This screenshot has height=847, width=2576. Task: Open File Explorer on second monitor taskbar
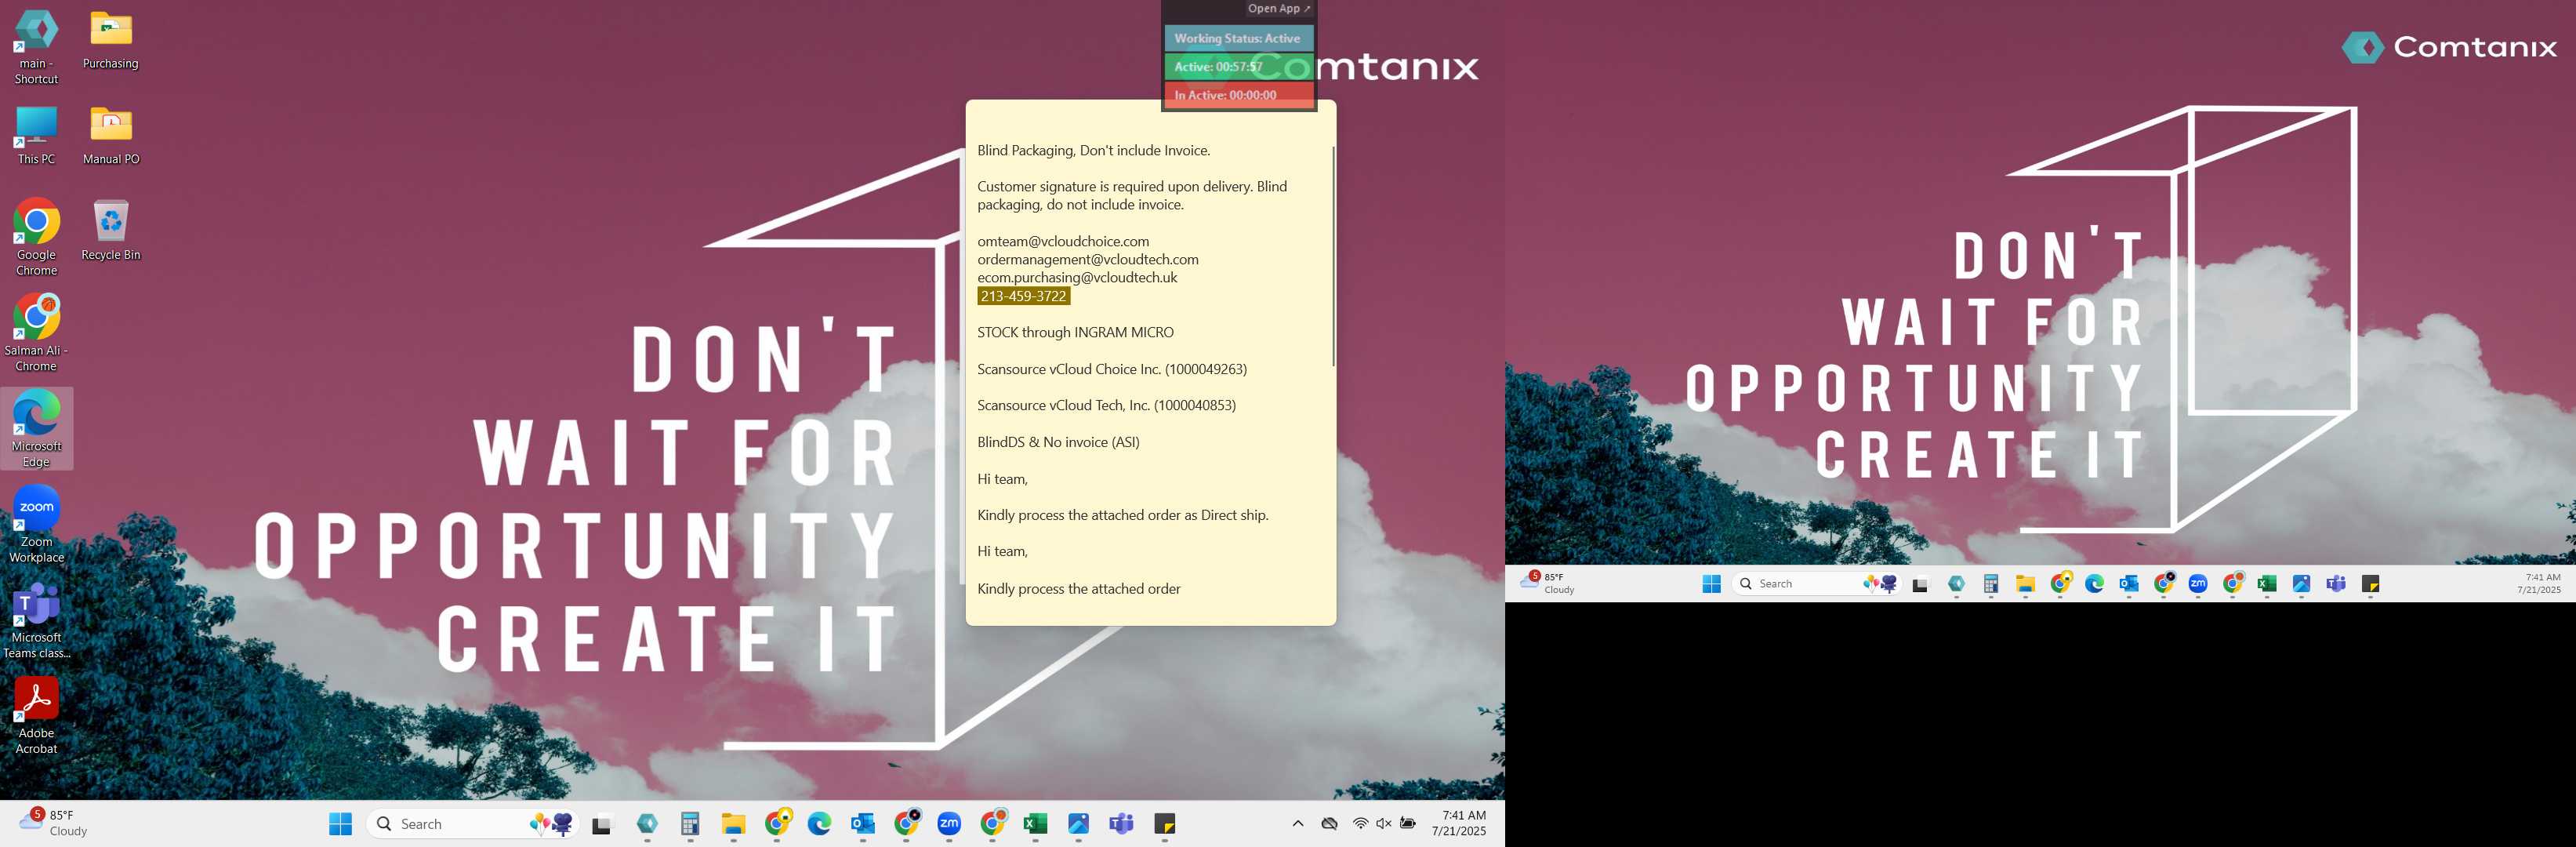pos(2025,584)
